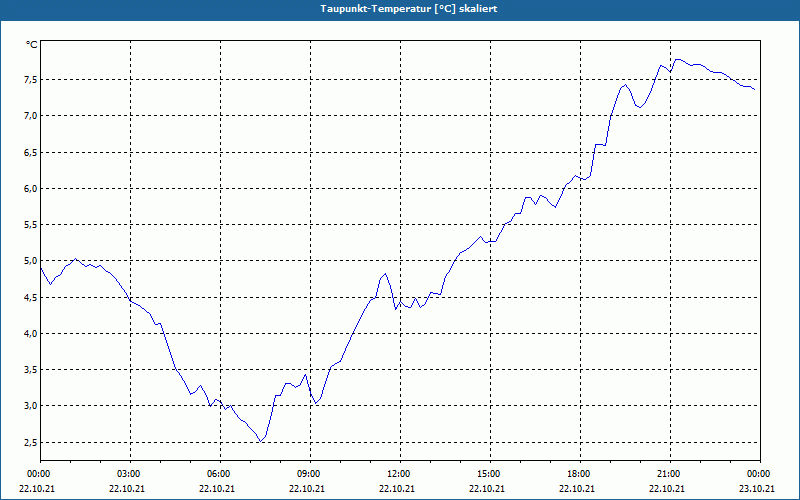
Task: Click the 23.10.21 date label
Action: (x=757, y=488)
